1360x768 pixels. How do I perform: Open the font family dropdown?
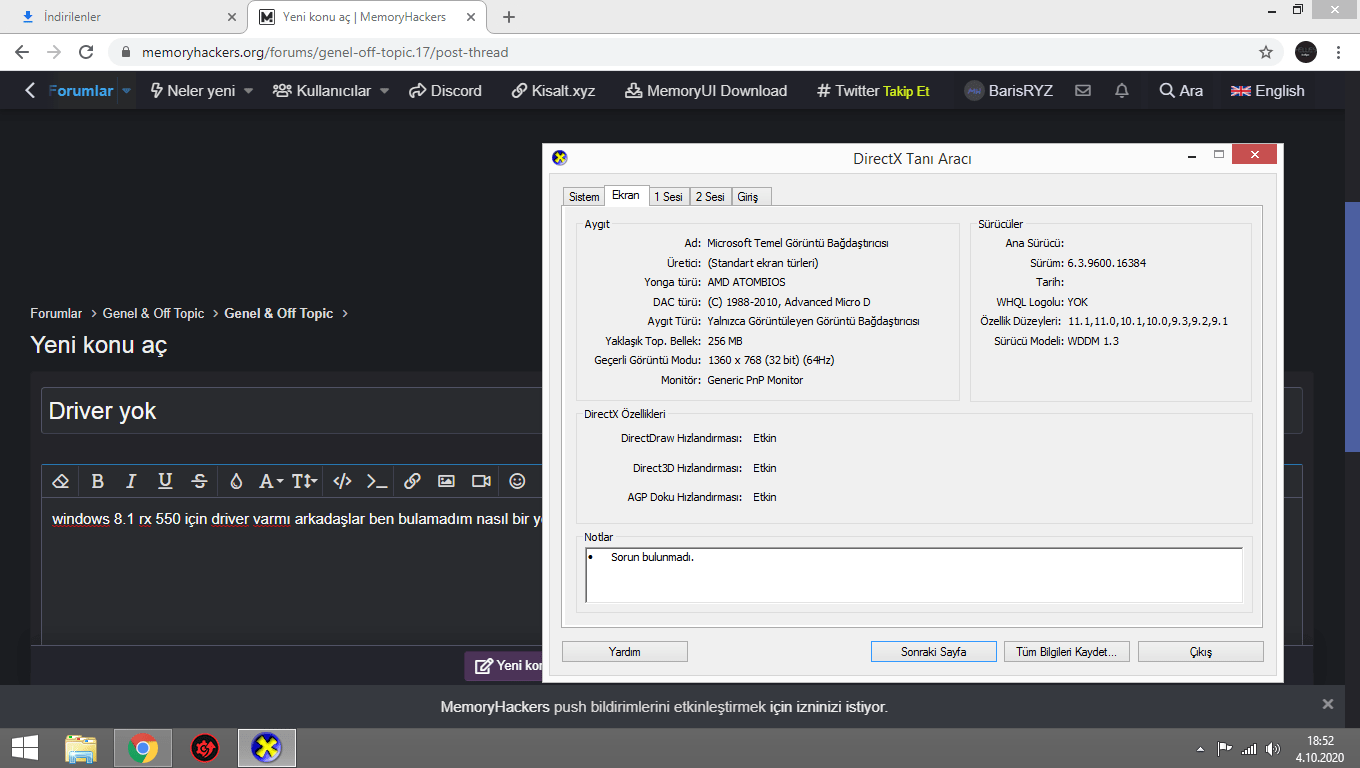(x=271, y=481)
